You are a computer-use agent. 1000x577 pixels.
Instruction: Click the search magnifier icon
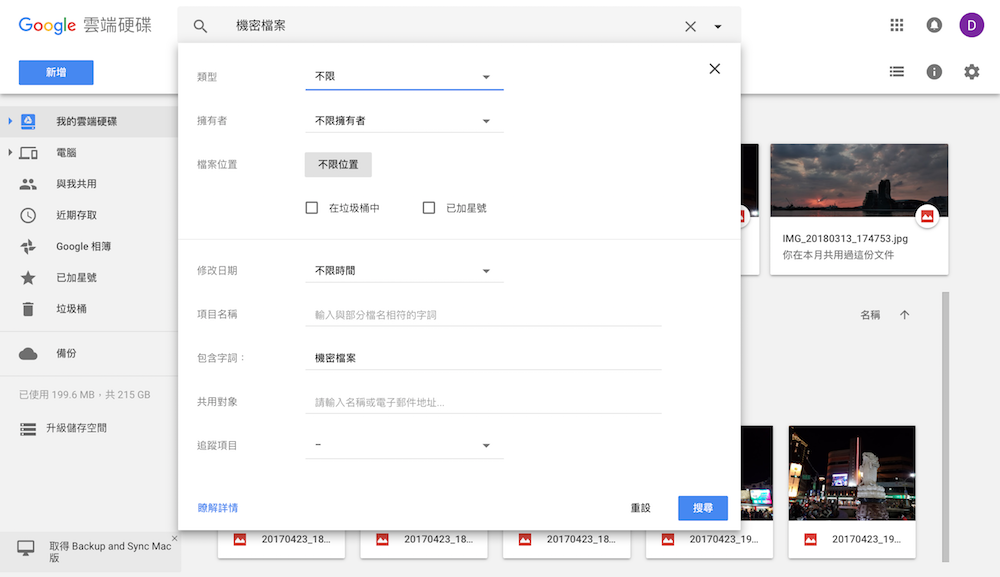(x=200, y=26)
